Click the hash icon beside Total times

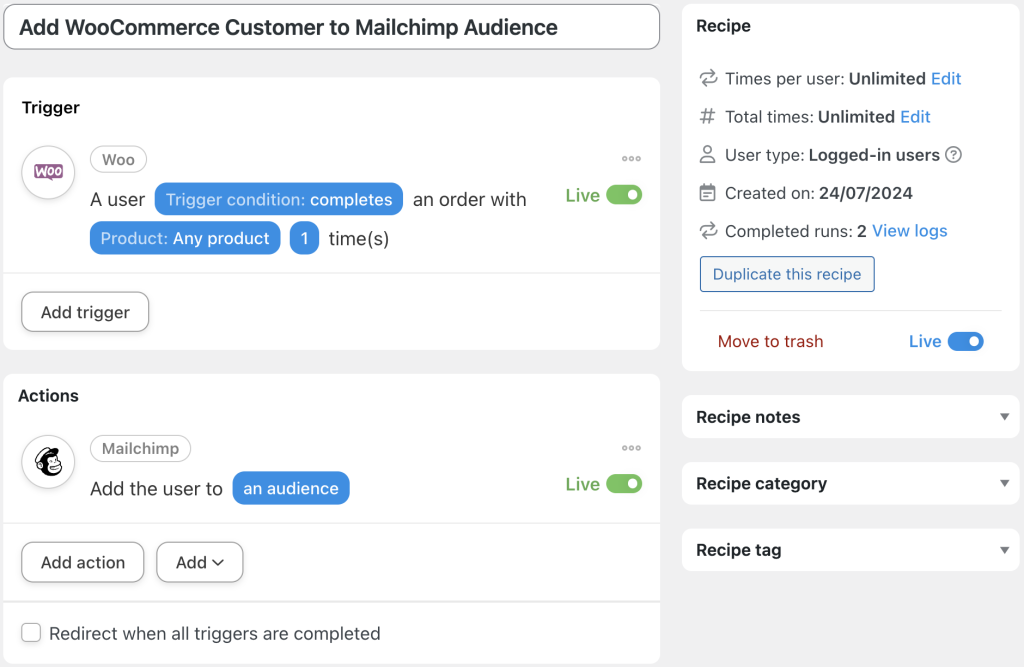pos(706,117)
